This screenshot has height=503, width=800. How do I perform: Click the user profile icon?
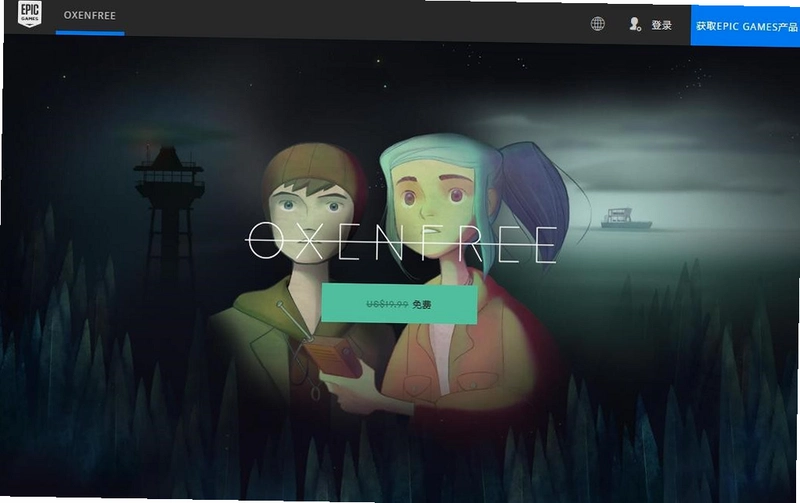tap(635, 24)
